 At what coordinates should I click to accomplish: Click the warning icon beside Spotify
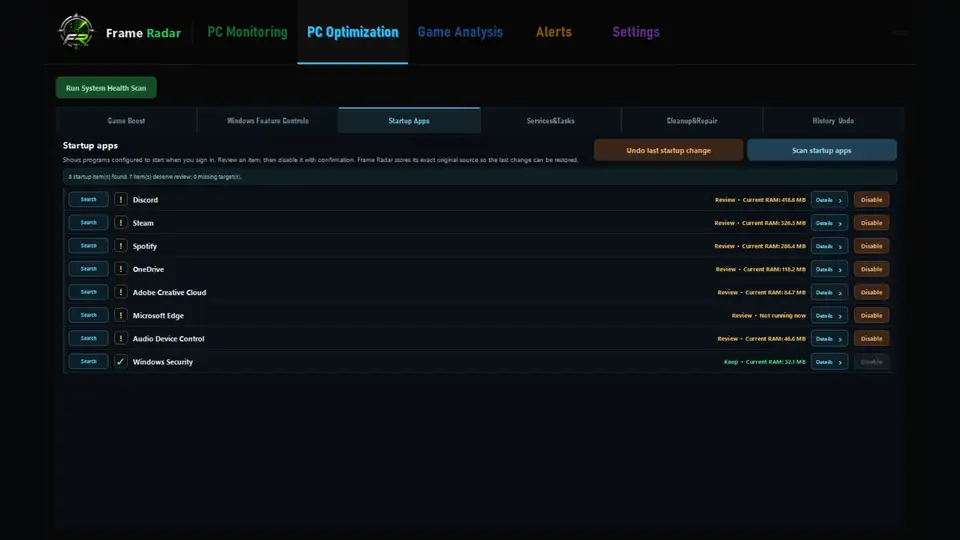(121, 246)
